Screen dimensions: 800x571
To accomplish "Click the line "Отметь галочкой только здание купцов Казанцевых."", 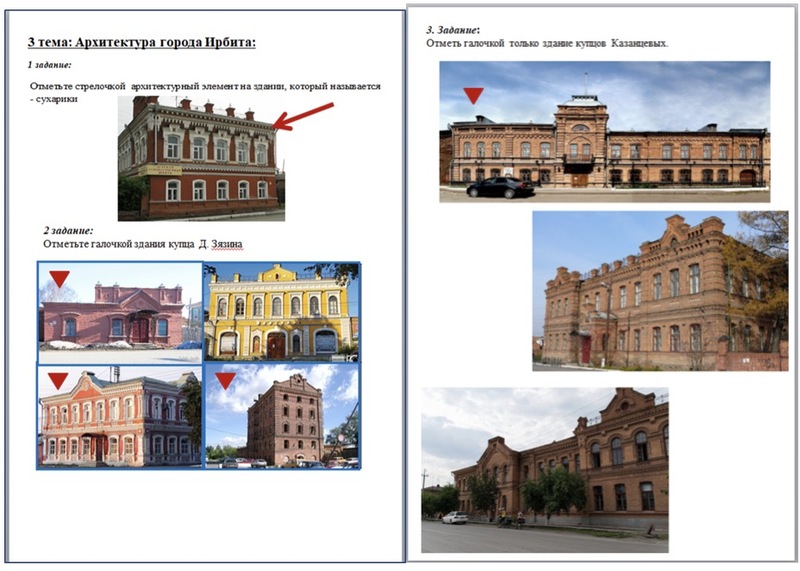I will (547, 43).
